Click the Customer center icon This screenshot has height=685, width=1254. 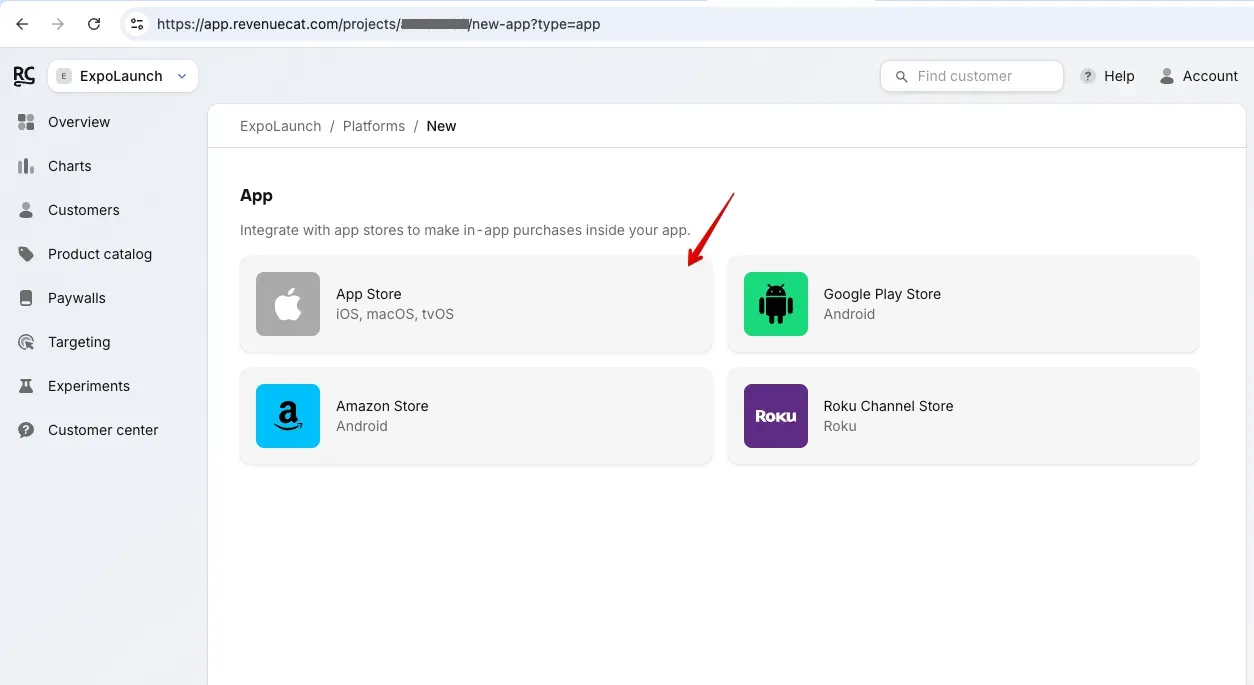(x=27, y=430)
